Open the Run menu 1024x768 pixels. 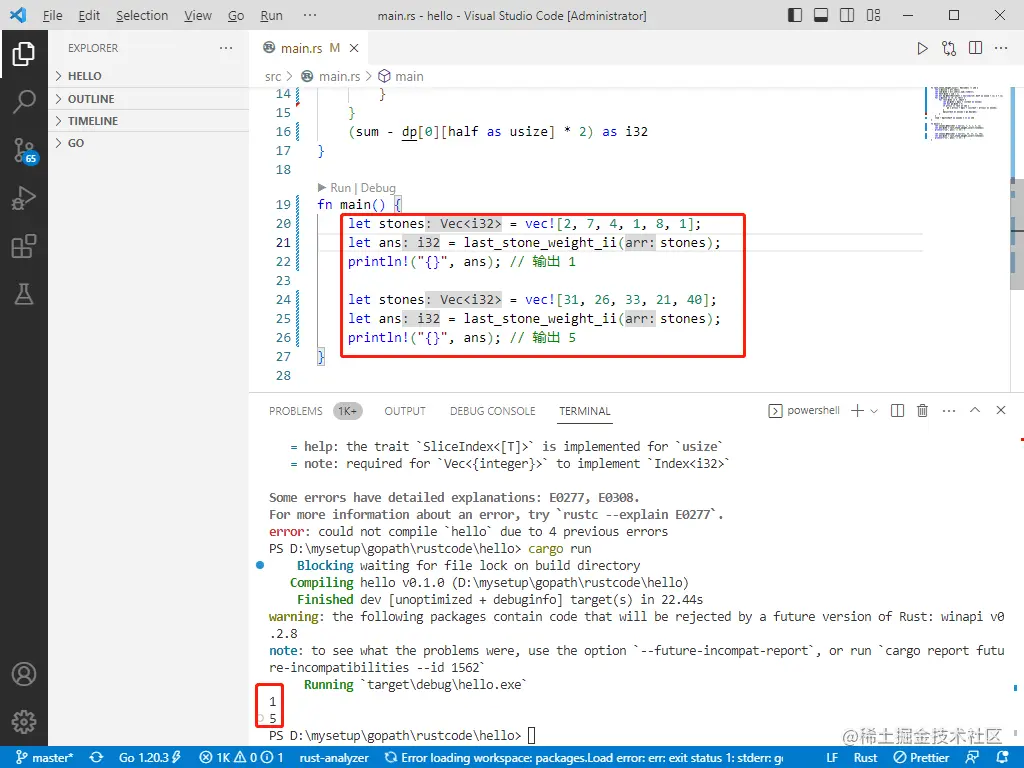tap(271, 16)
